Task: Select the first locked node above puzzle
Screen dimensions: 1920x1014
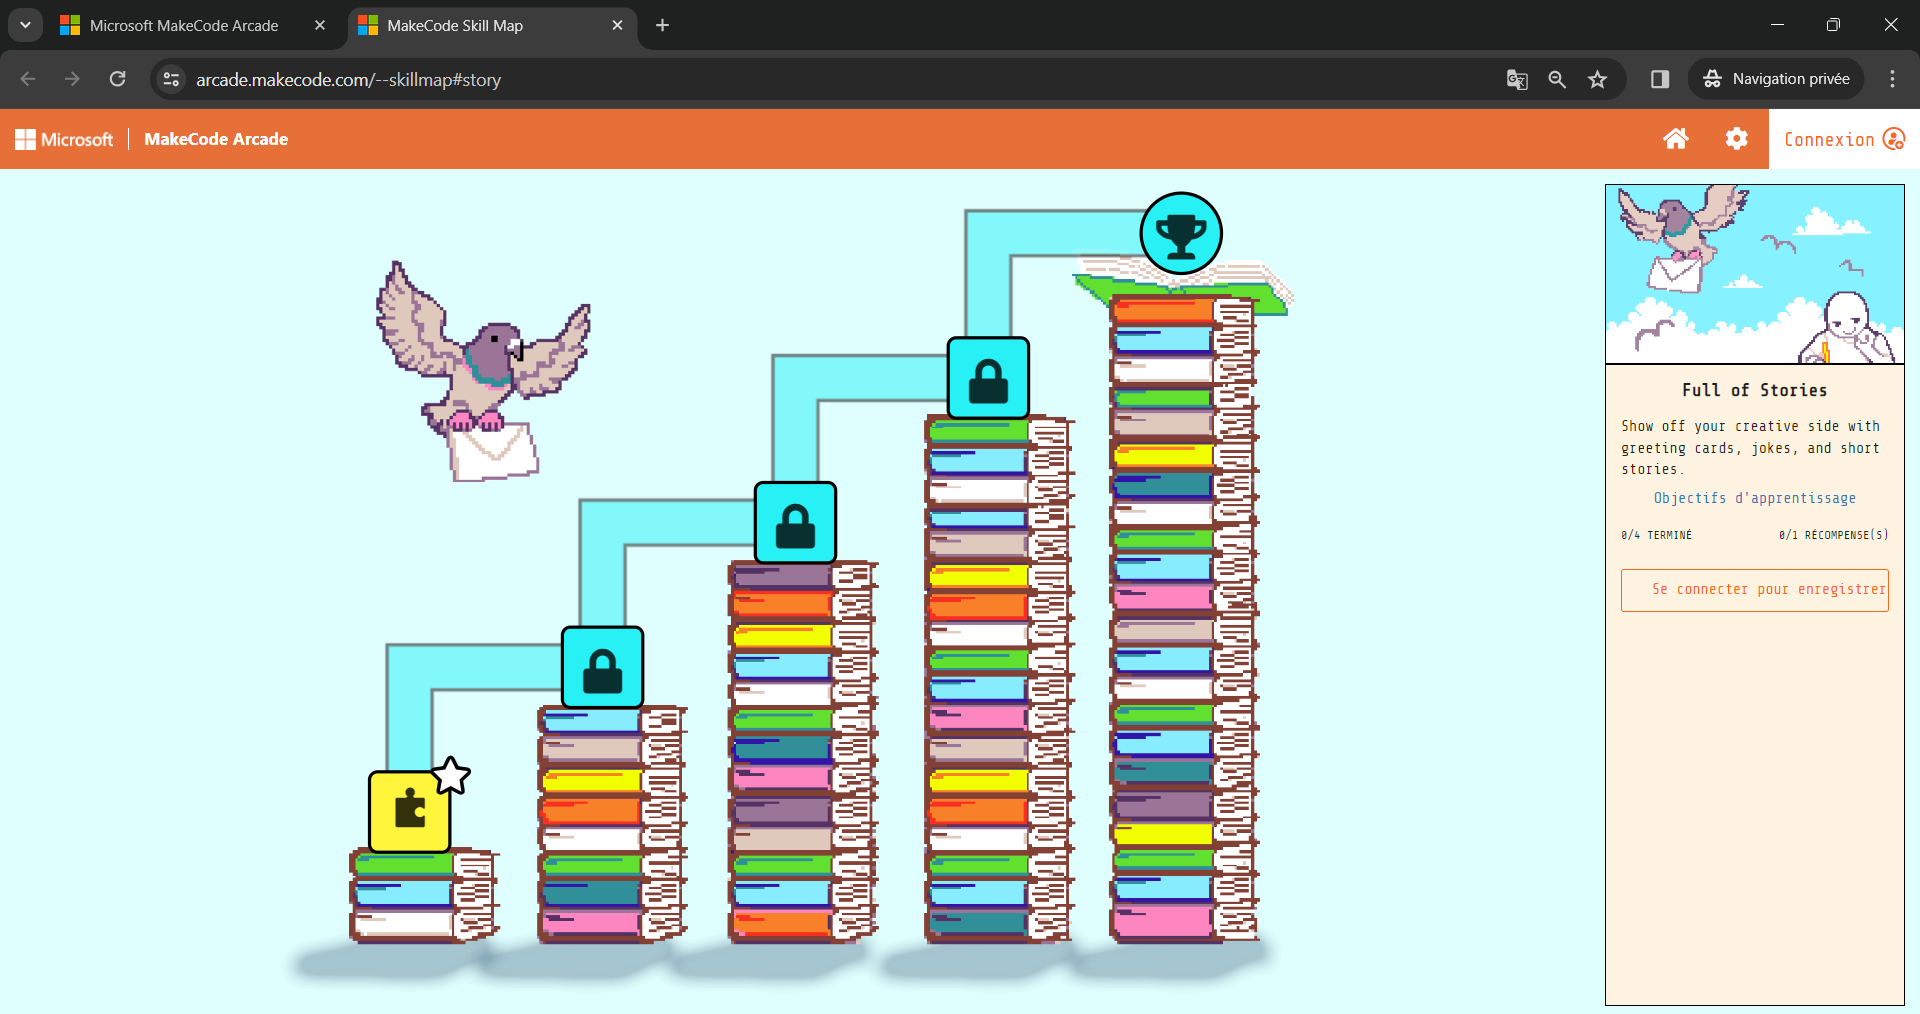Action: pos(602,668)
